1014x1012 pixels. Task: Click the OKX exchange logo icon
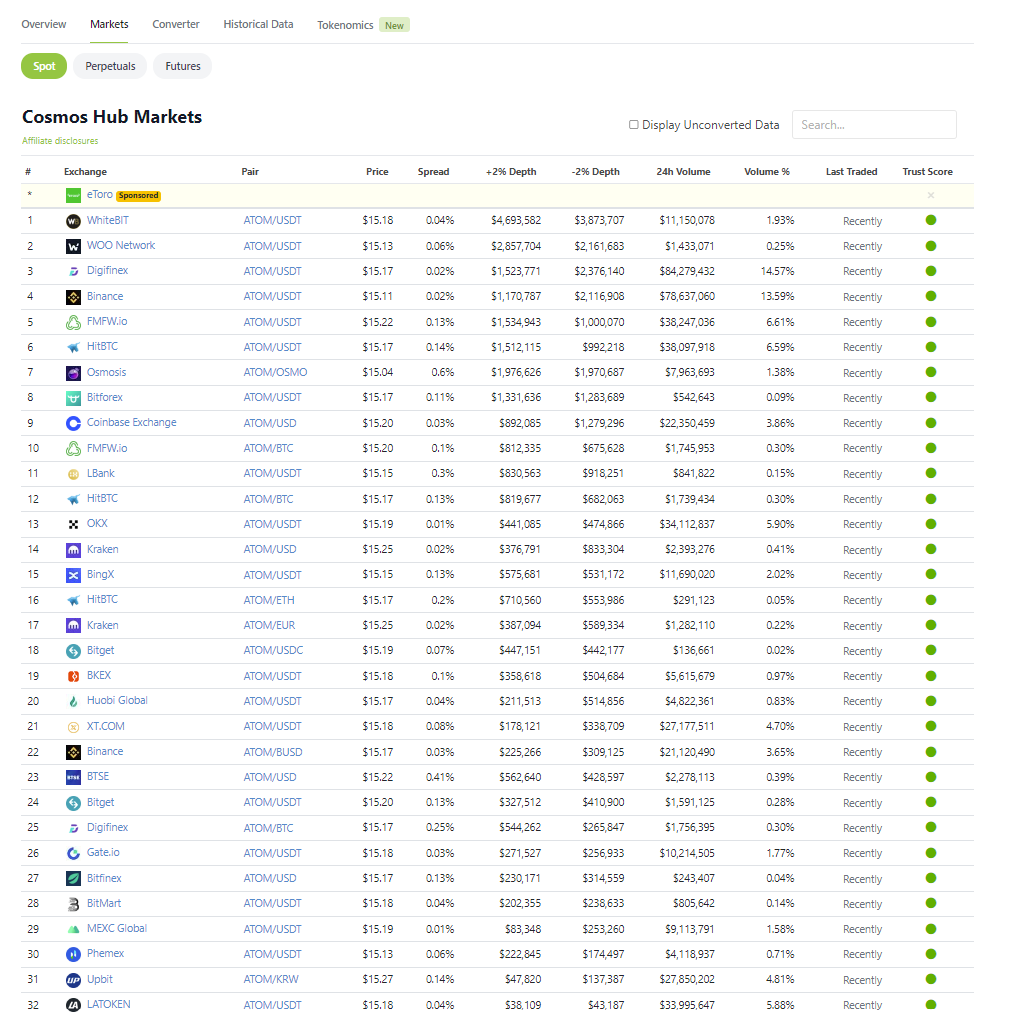[x=73, y=524]
